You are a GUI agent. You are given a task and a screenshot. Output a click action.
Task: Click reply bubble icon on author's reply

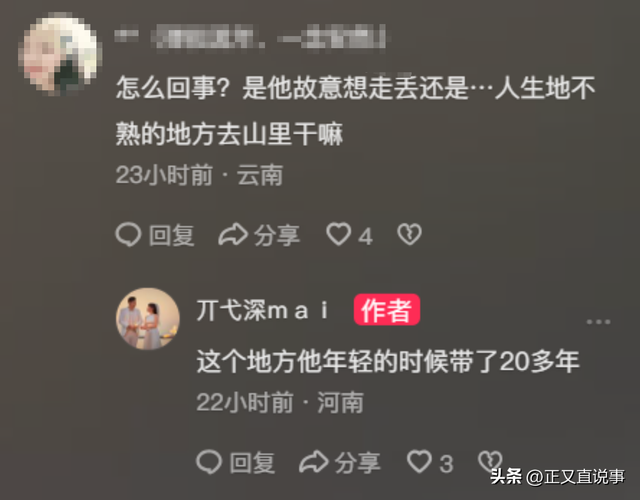[209, 462]
